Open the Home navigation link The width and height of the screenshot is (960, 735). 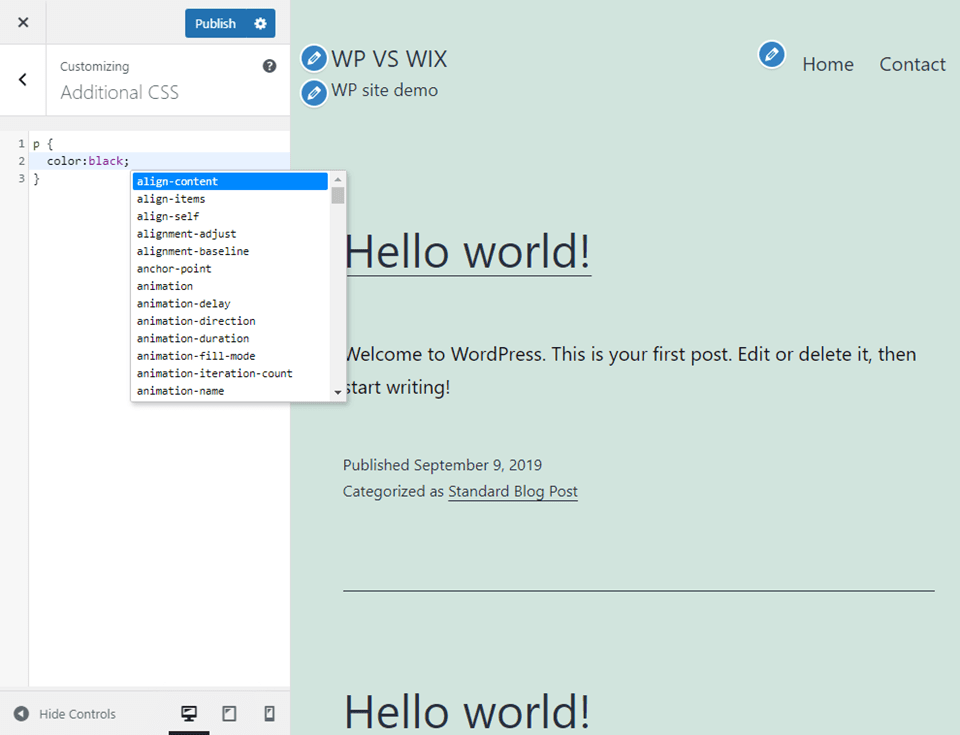828,64
